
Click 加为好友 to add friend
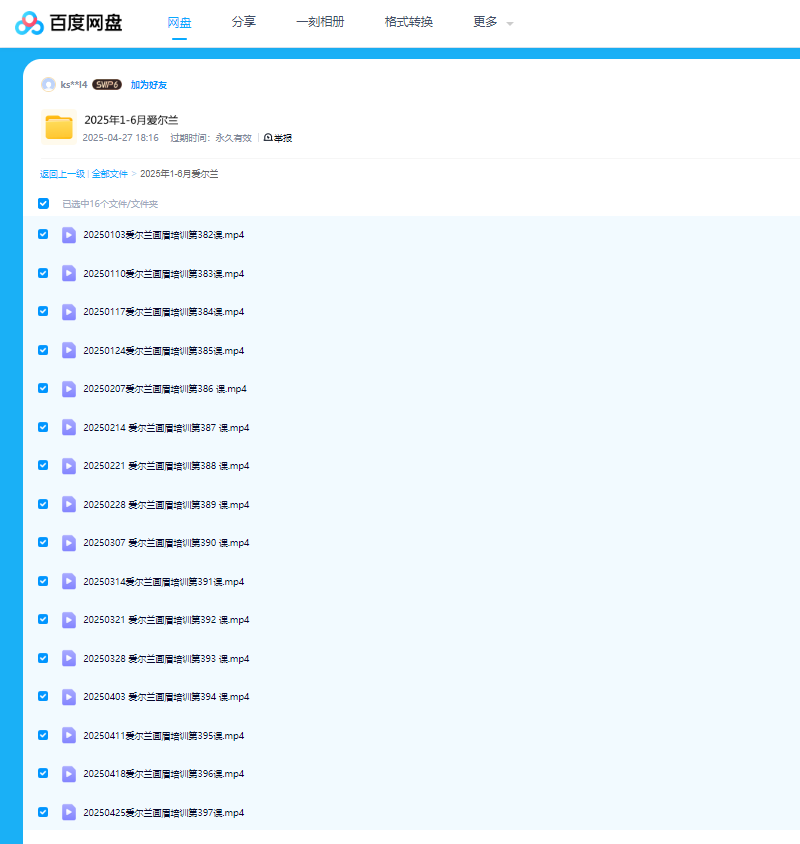pos(149,85)
